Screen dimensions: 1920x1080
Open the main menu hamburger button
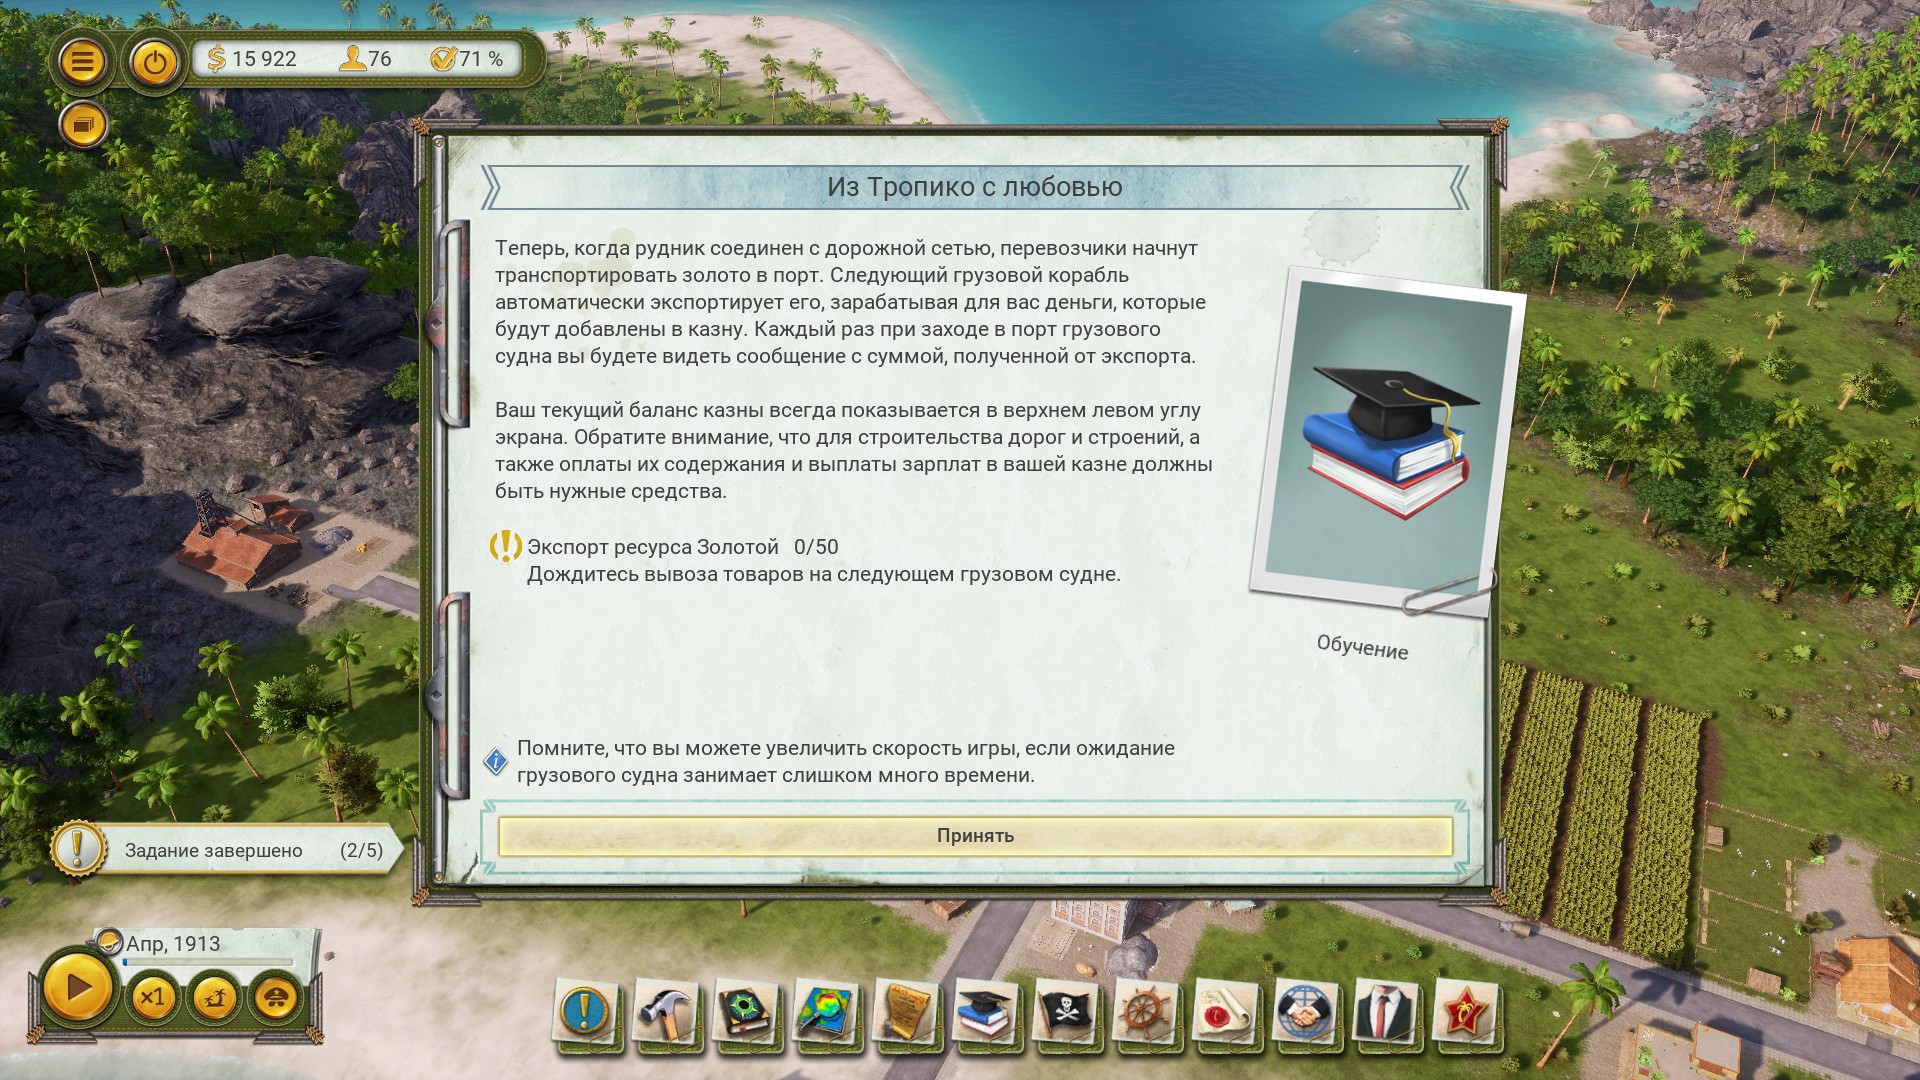point(83,61)
